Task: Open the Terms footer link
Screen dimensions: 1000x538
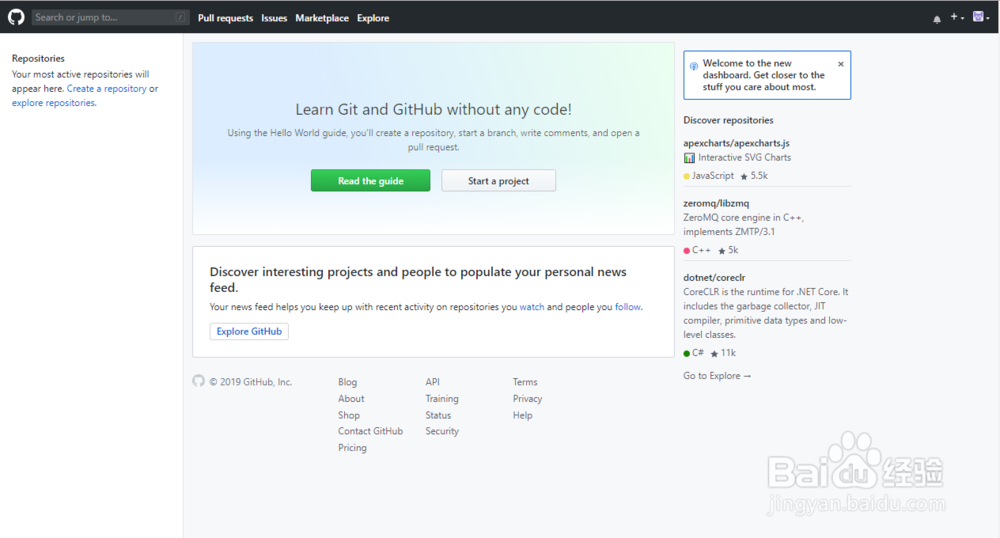Action: [525, 382]
